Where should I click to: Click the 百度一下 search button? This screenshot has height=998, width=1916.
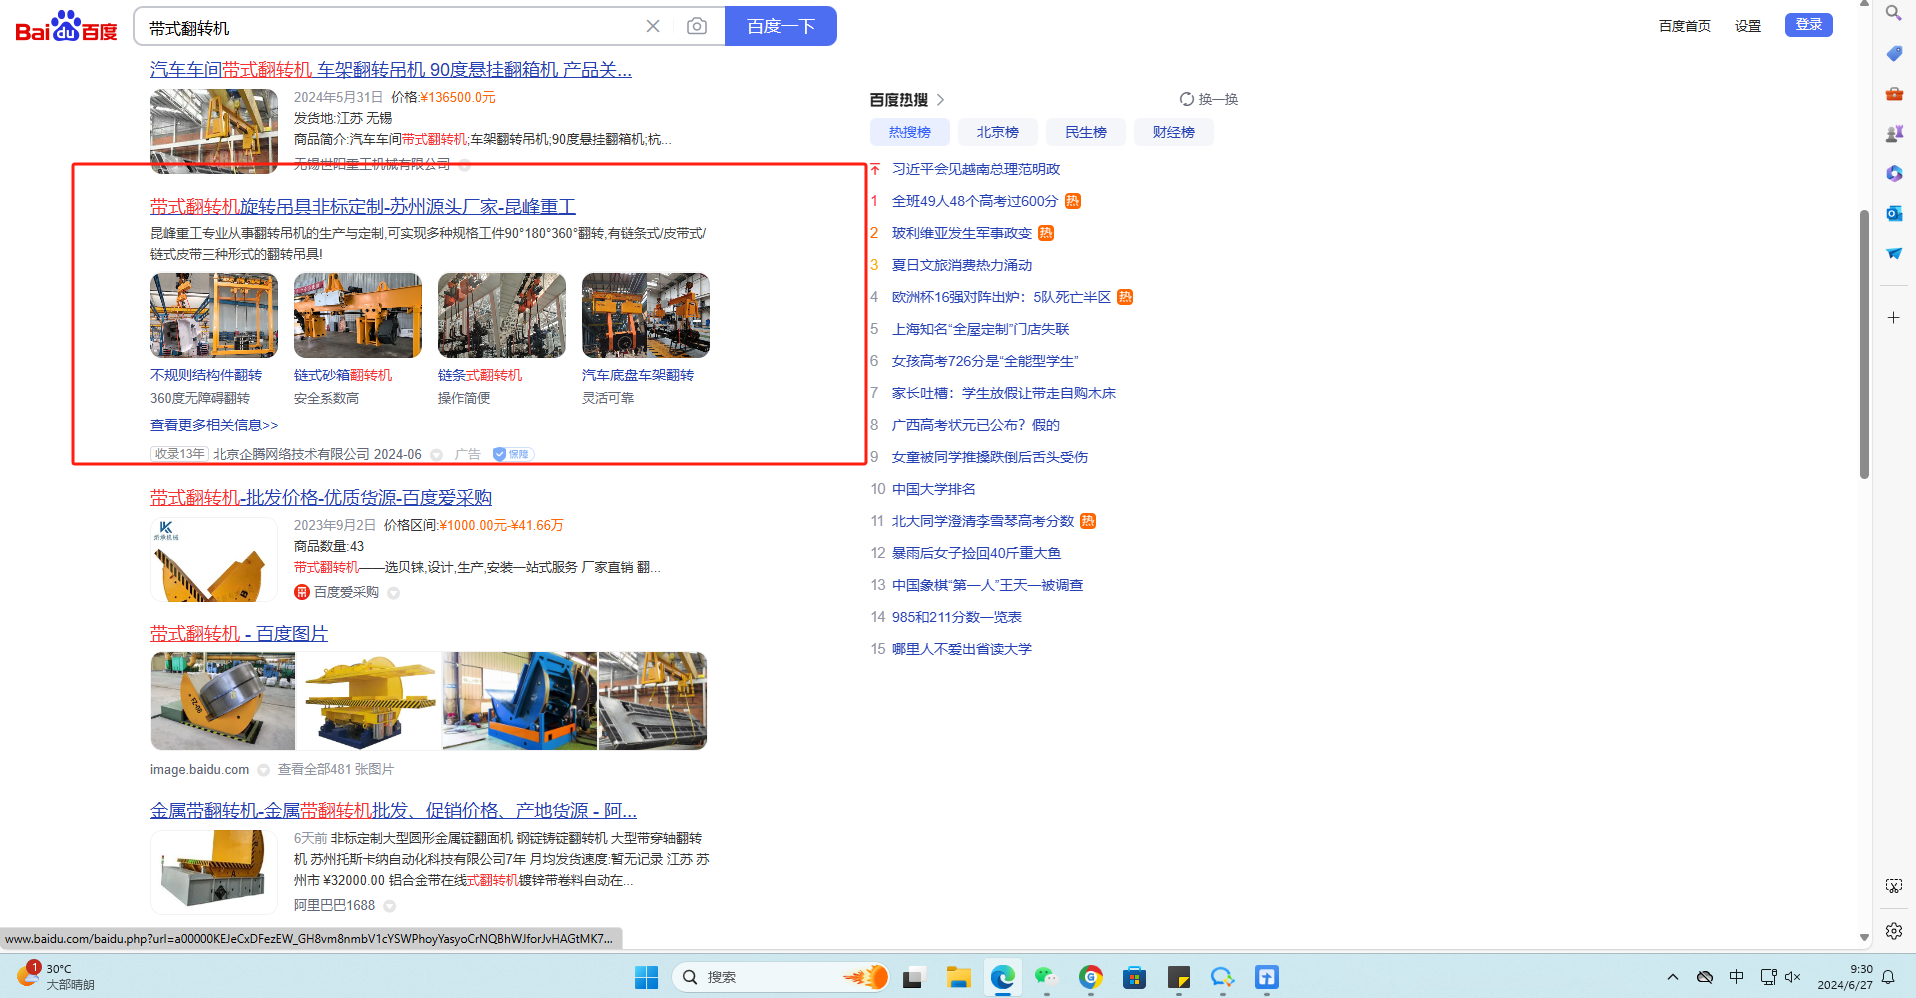780,26
